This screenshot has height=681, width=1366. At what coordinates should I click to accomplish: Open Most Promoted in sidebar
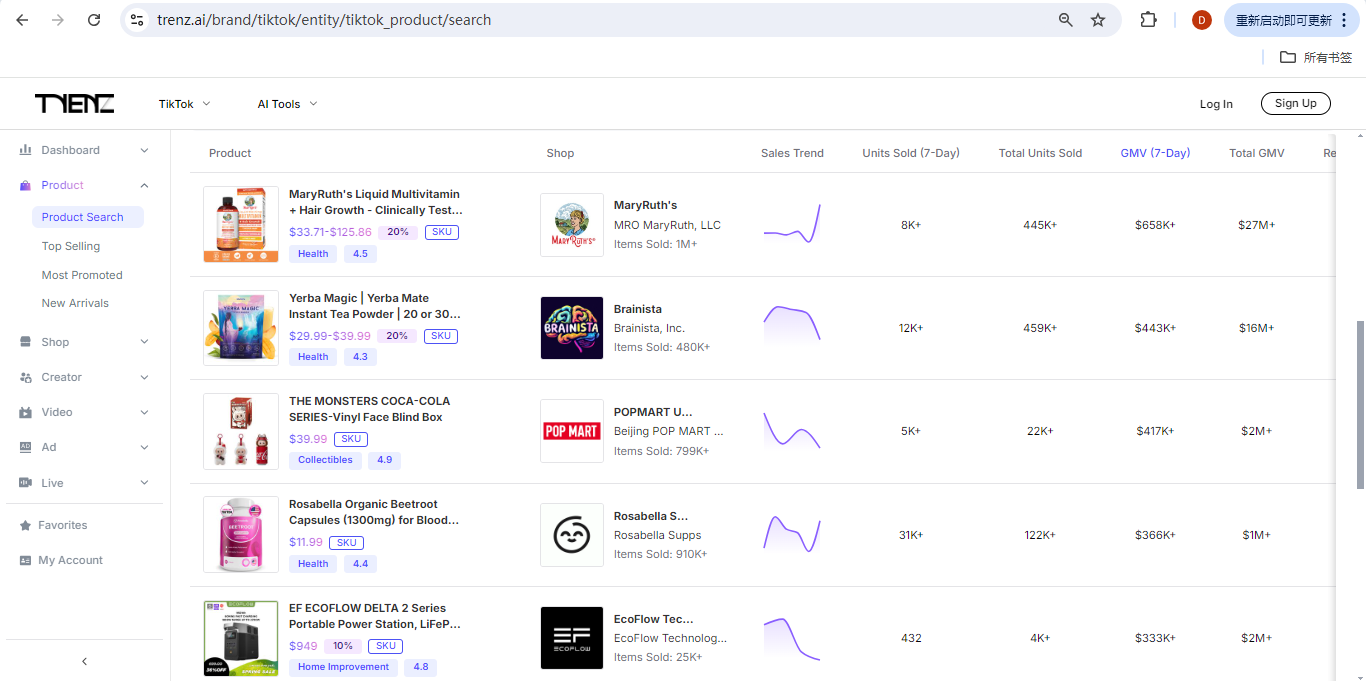[82, 275]
